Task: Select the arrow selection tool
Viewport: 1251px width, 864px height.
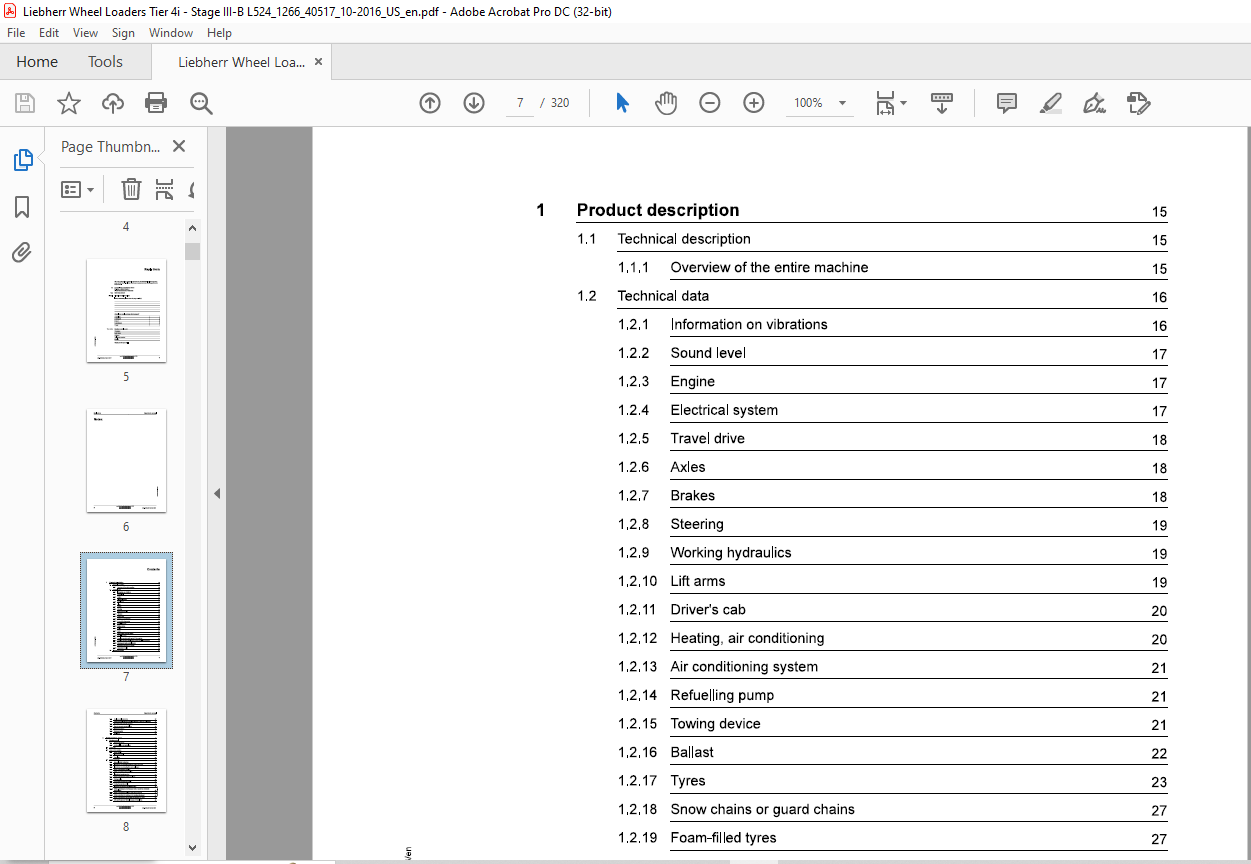Action: (x=622, y=103)
